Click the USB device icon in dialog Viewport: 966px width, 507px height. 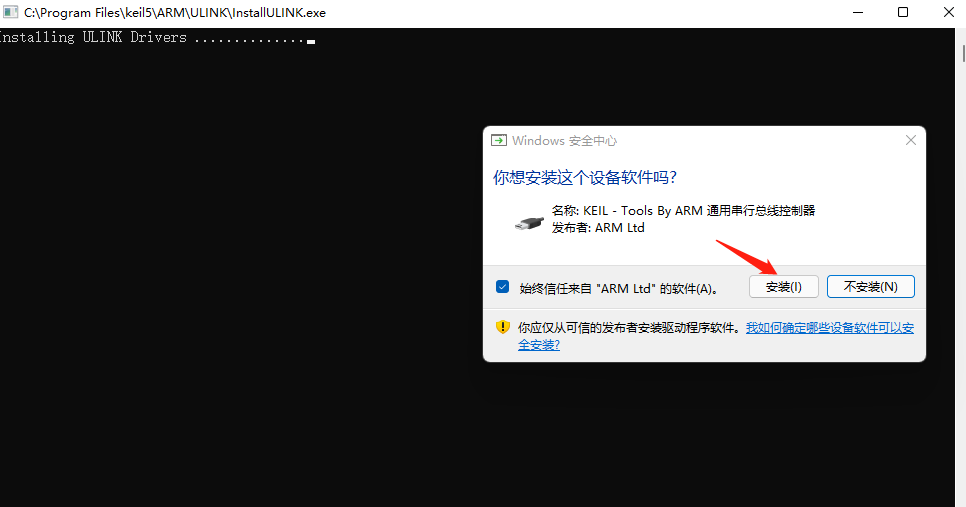point(529,223)
